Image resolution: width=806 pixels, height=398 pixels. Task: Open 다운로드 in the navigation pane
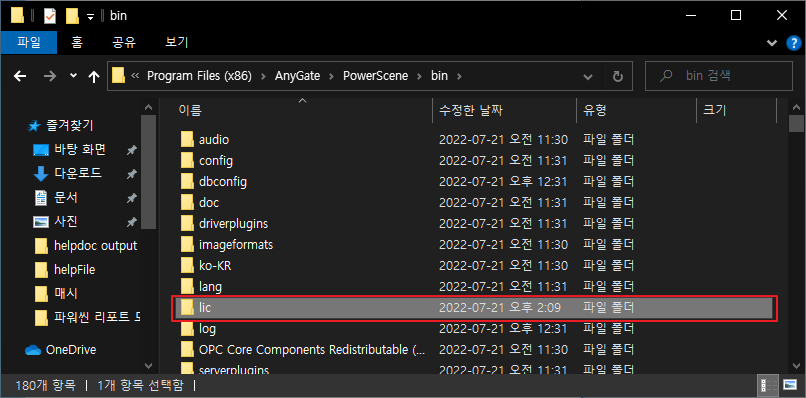pos(78,173)
